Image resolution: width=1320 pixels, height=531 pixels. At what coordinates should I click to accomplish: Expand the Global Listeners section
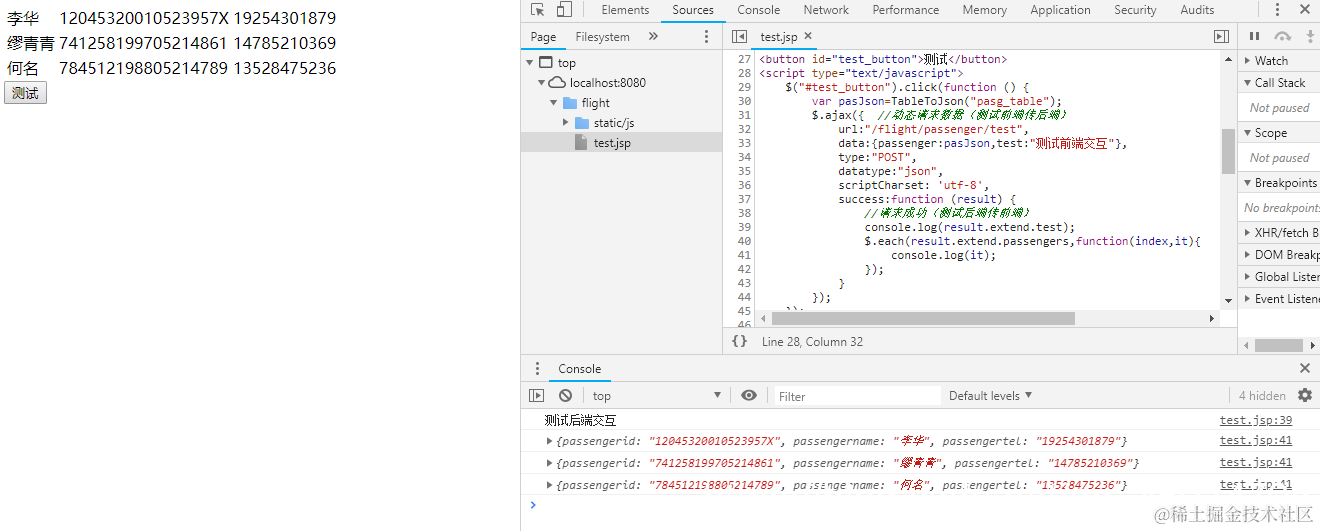(1279, 277)
